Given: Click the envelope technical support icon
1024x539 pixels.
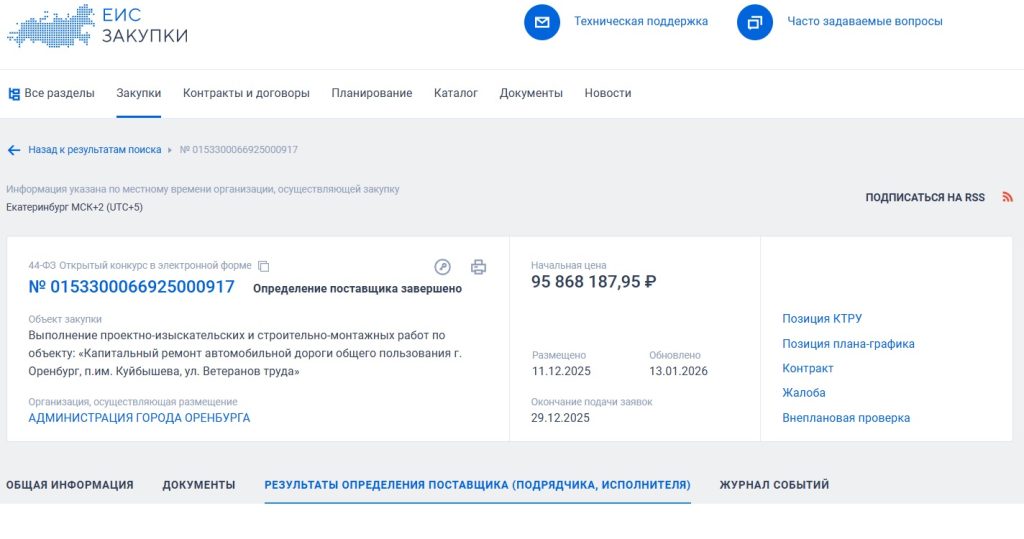Looking at the screenshot, I should 542,22.
